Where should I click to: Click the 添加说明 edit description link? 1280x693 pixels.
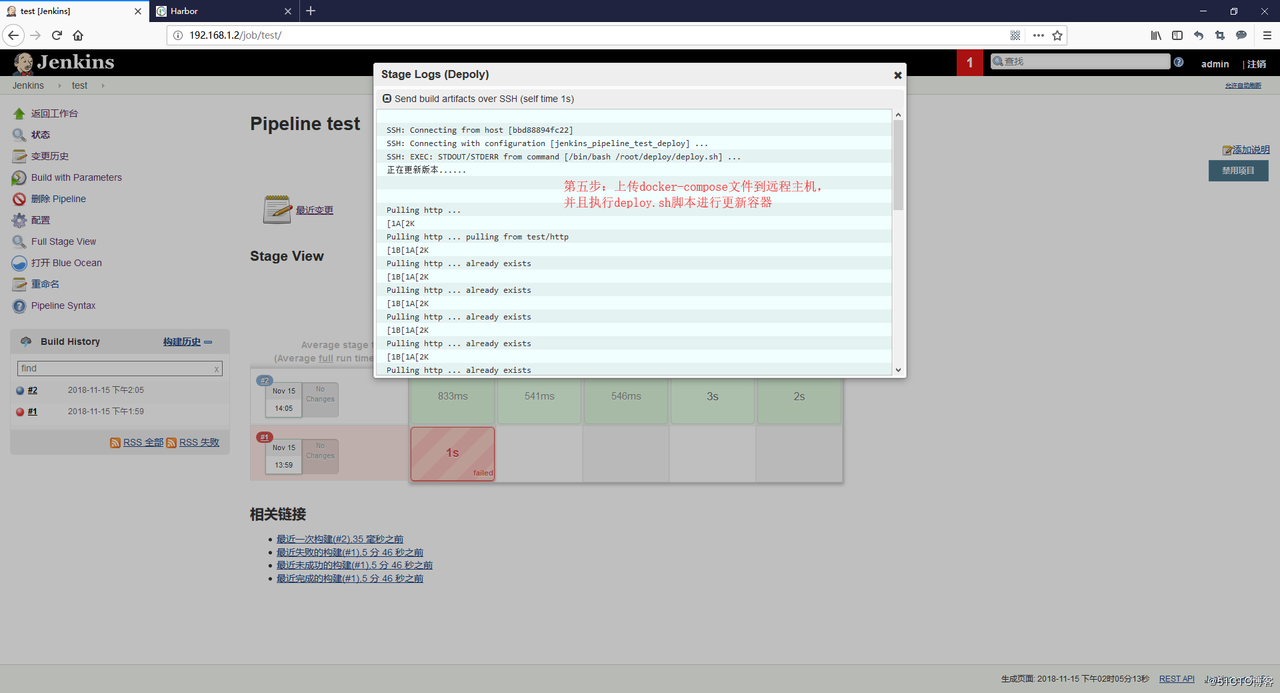(1251, 150)
